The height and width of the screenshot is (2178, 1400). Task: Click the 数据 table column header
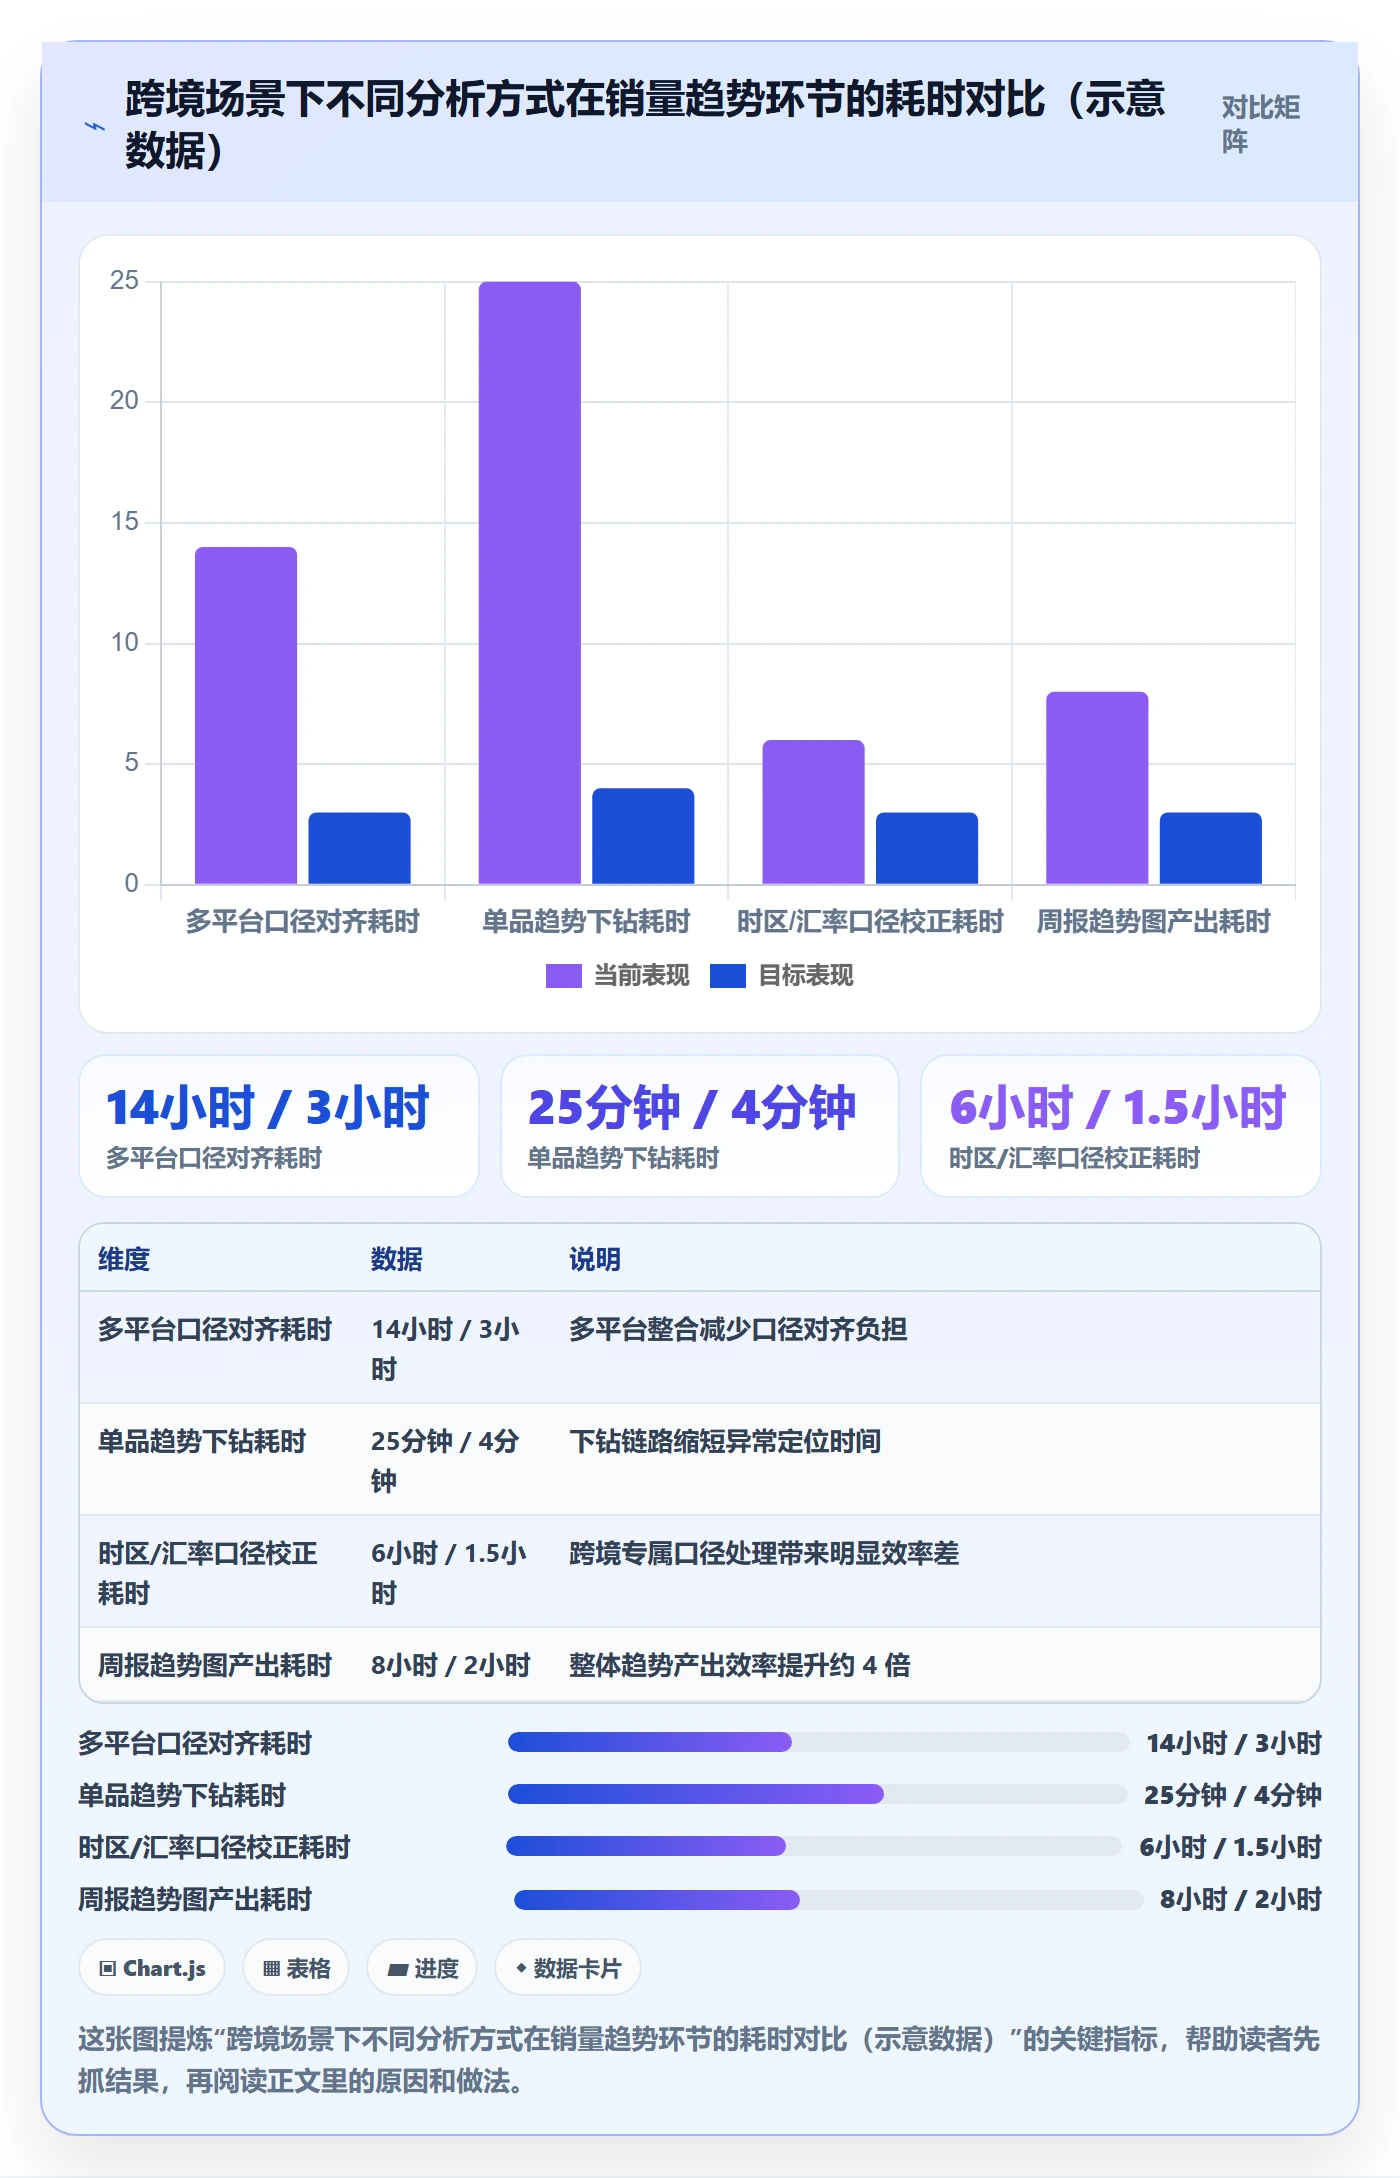click(x=396, y=1259)
